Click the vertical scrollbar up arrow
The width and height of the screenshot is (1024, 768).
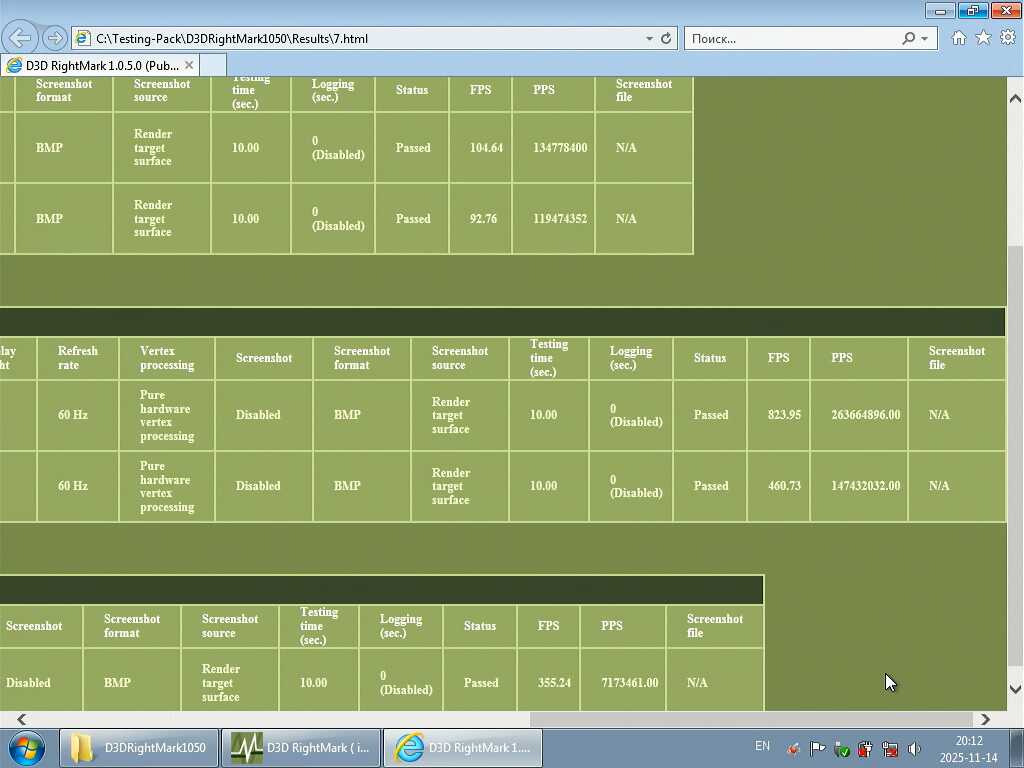click(1015, 99)
